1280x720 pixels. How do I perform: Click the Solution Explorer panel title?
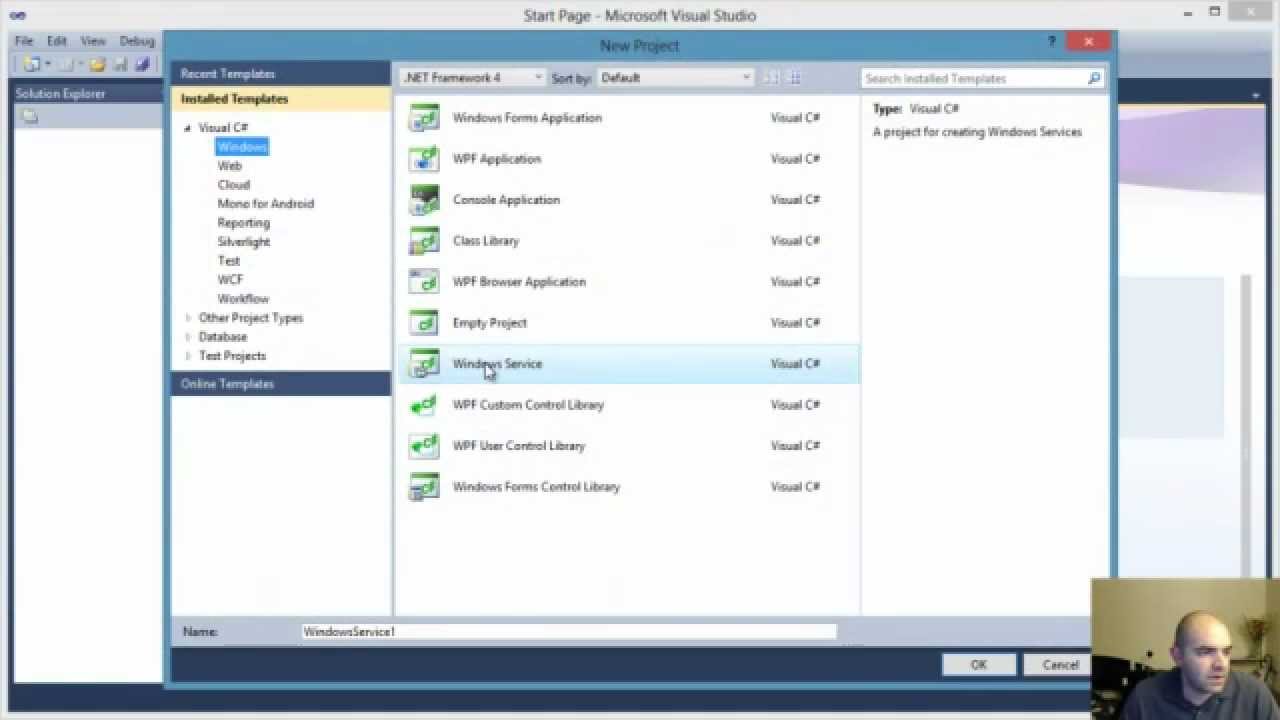coord(60,94)
